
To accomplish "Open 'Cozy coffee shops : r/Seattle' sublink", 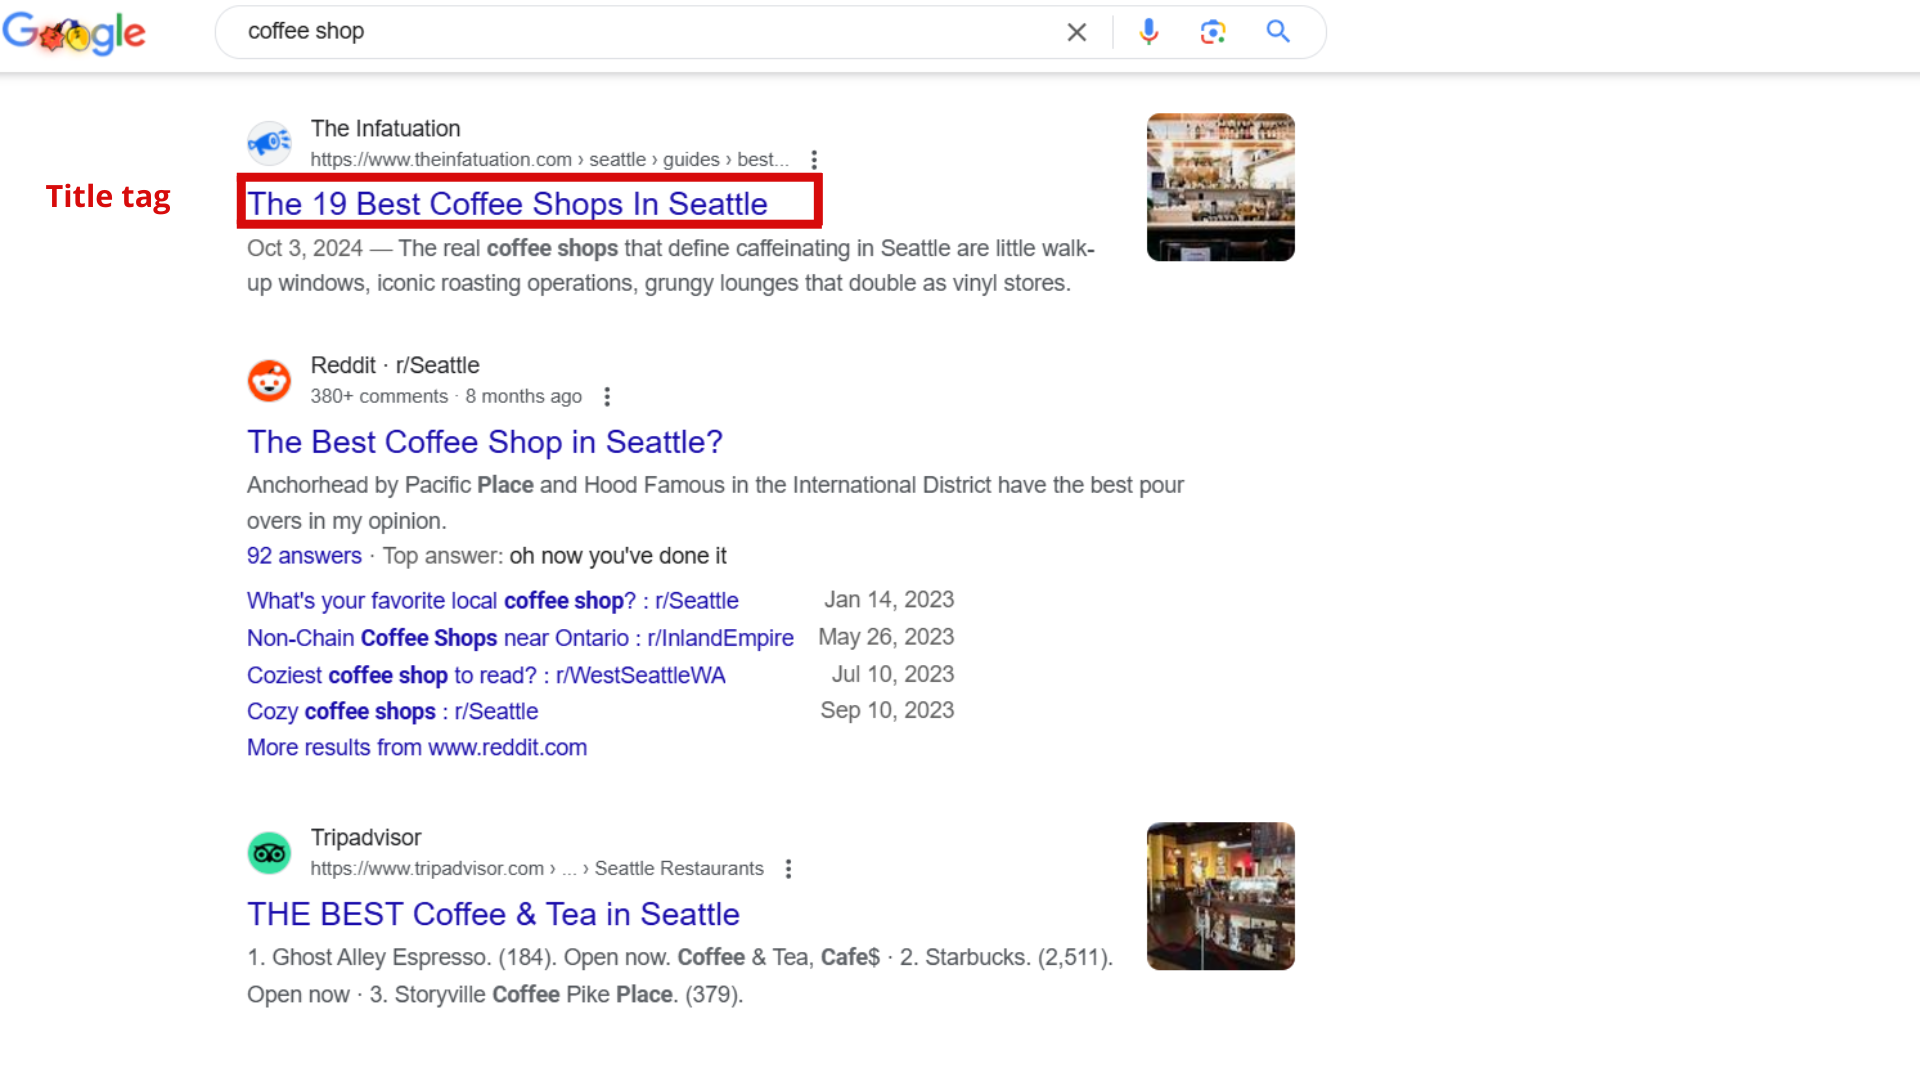I will (x=392, y=712).
